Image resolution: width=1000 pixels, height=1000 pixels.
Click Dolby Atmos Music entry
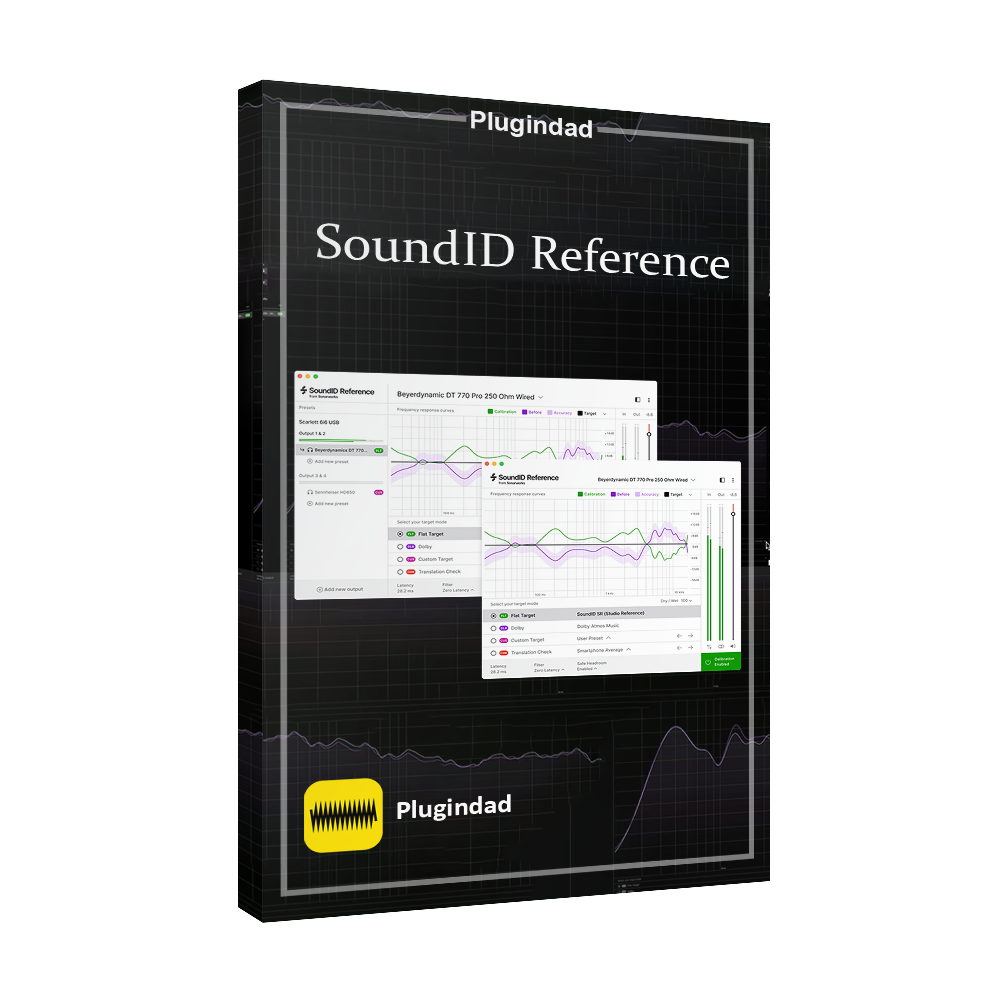(x=598, y=626)
